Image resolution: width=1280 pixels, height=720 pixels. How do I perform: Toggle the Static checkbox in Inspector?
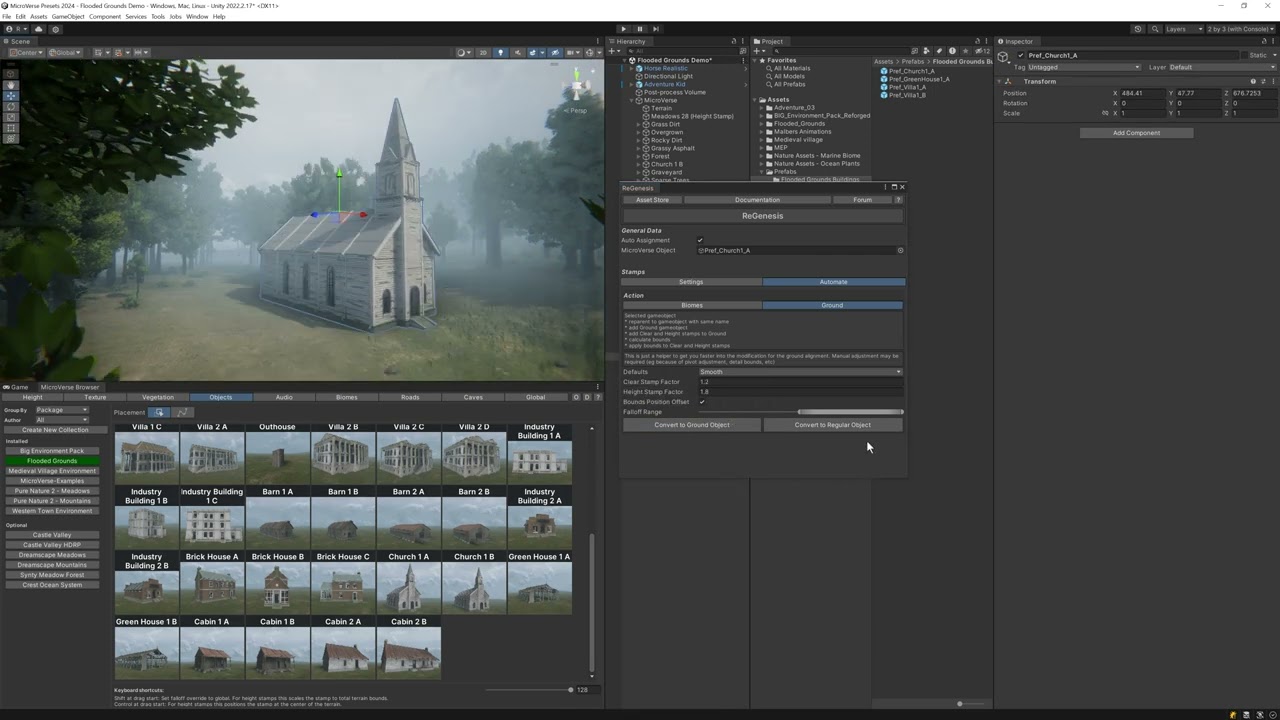coord(1243,56)
